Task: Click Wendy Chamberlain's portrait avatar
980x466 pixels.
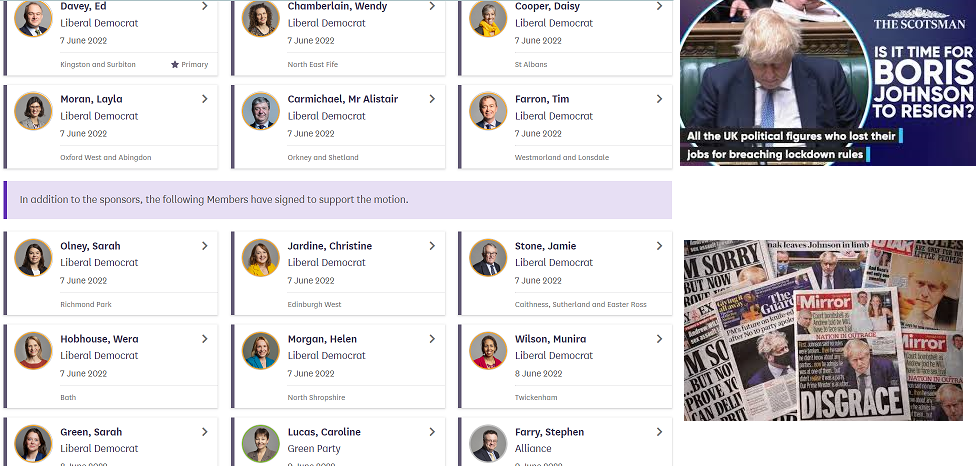Action: click(261, 18)
